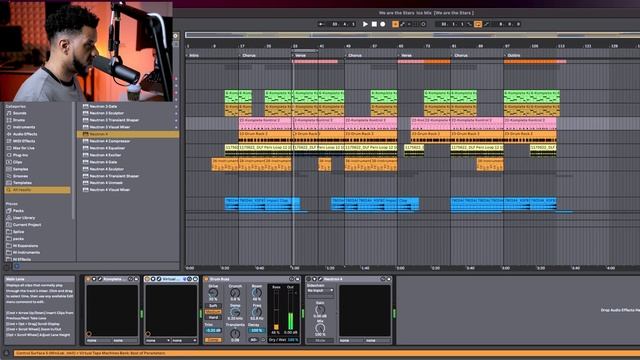The height and width of the screenshot is (360, 640).
Task: Click the Trim value field in Drum Buss
Action: (213, 330)
